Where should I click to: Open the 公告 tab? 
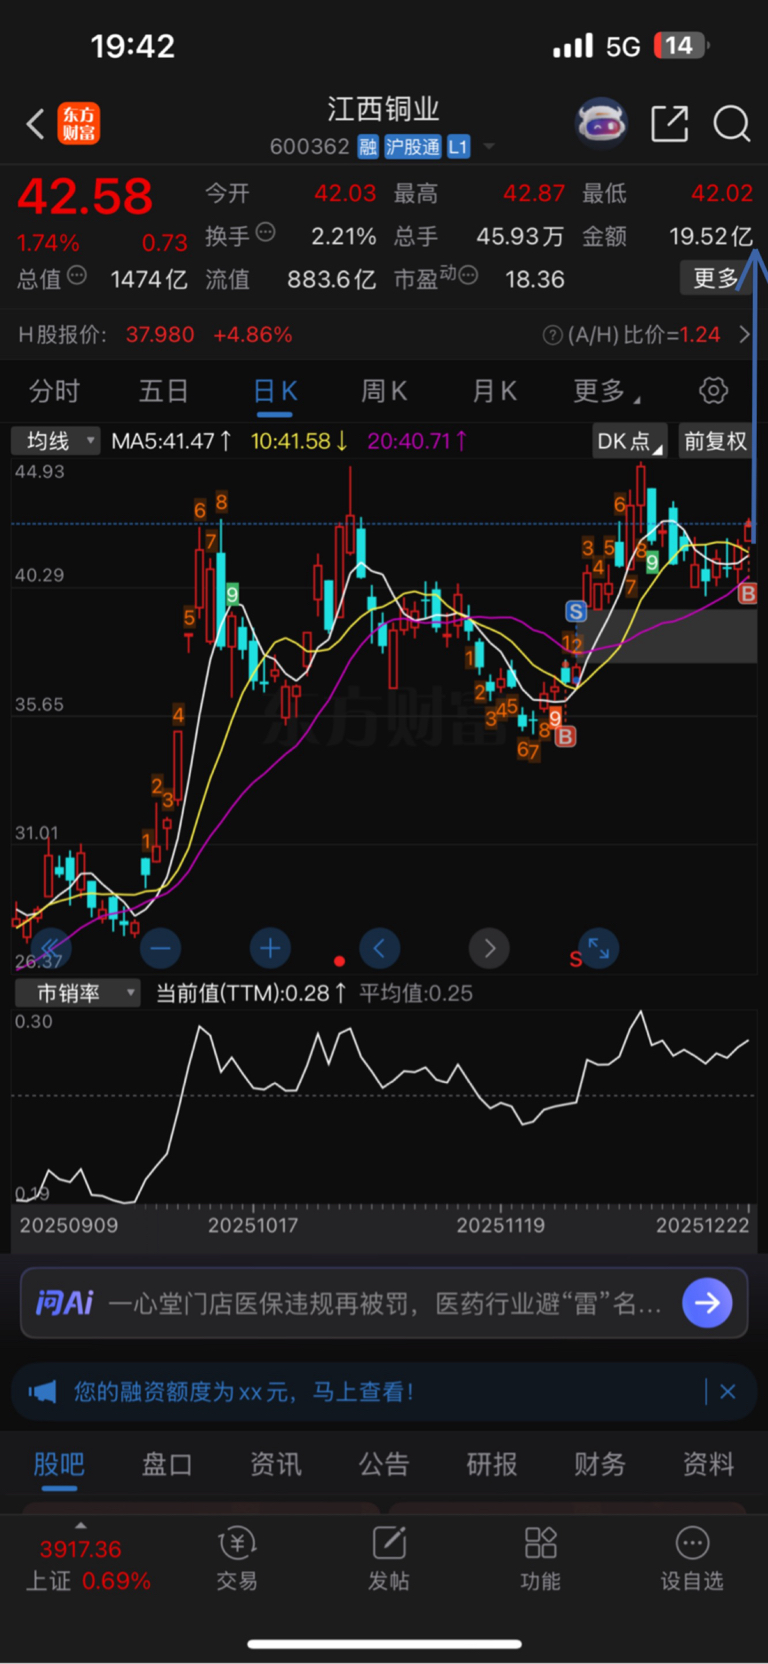coord(384,1465)
